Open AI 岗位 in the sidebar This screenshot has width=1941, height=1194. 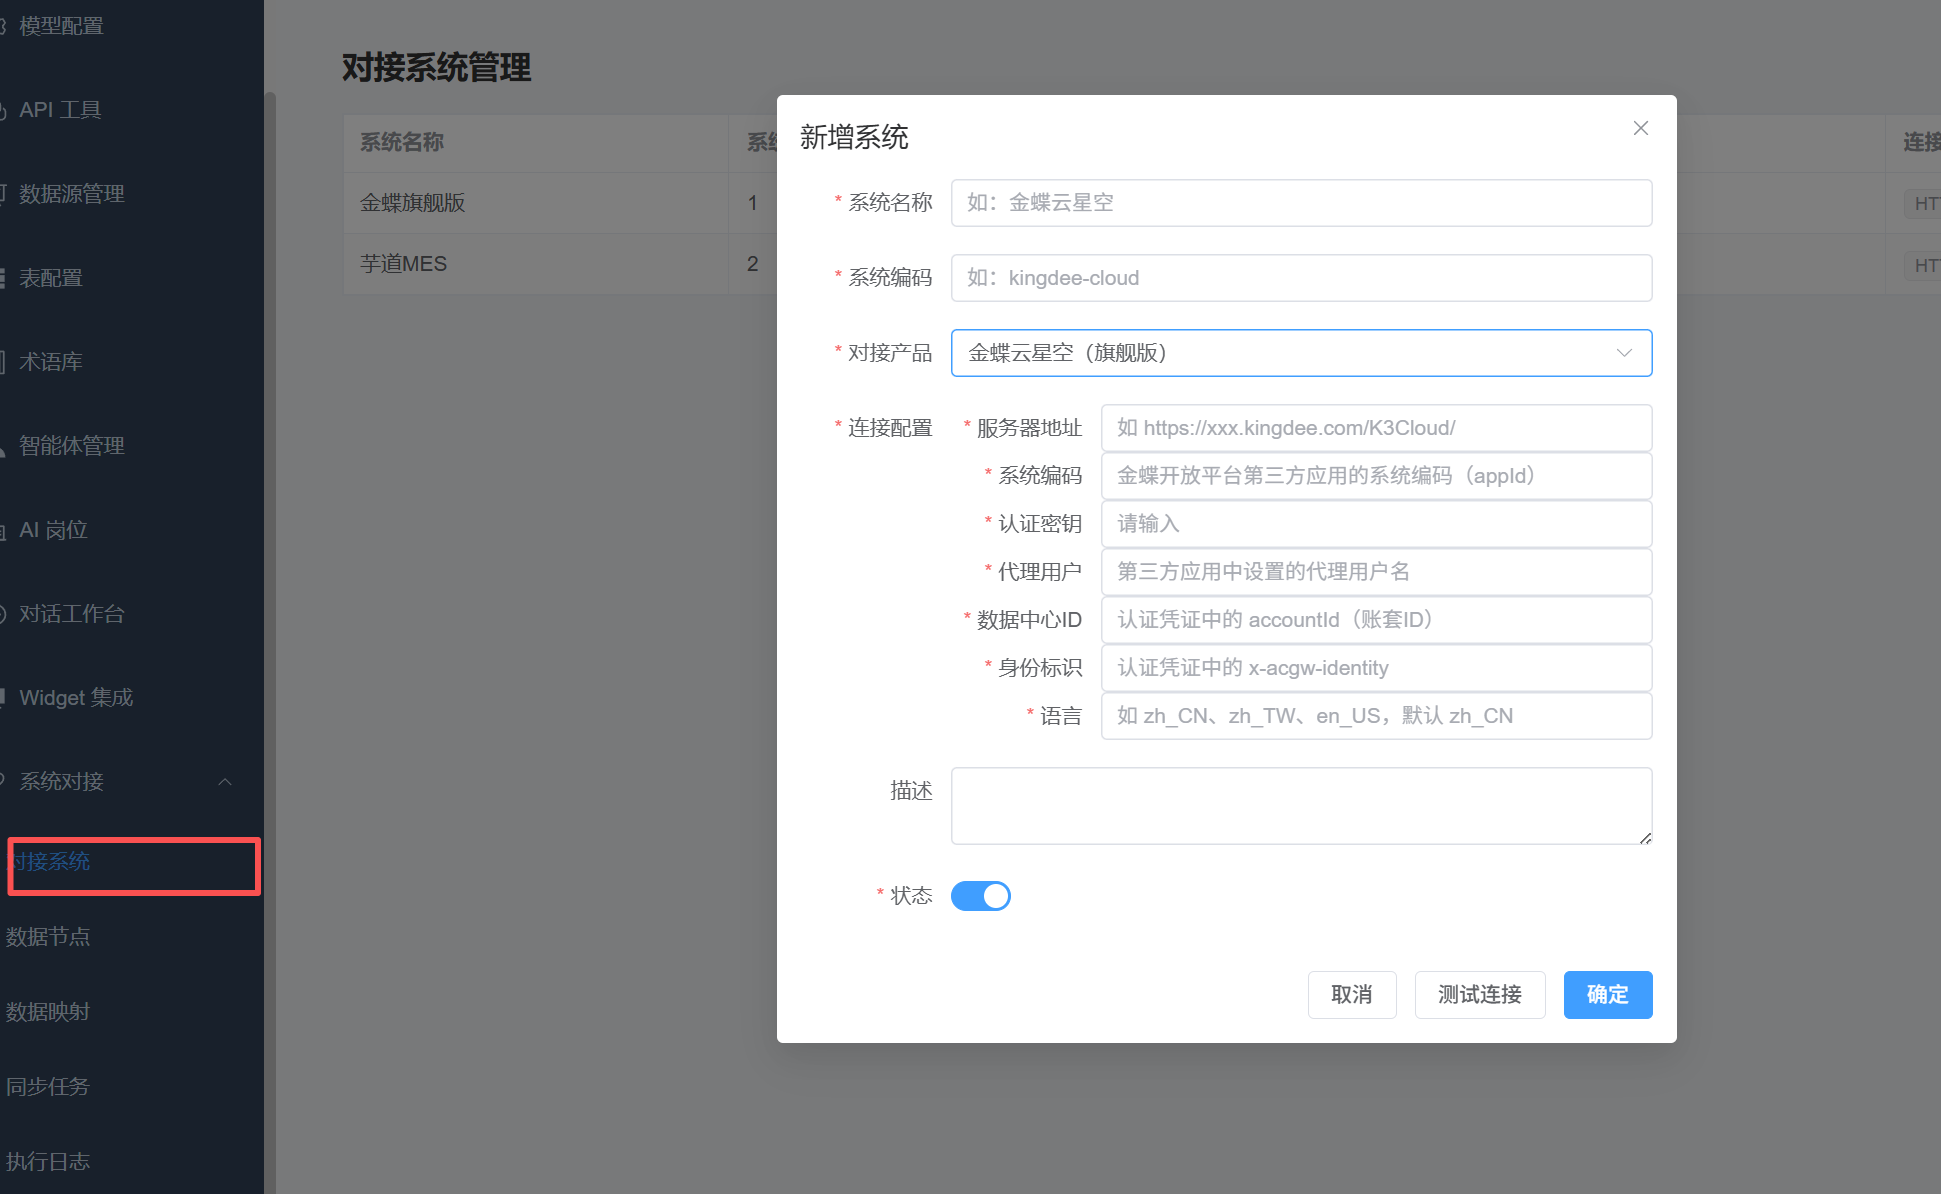54,530
